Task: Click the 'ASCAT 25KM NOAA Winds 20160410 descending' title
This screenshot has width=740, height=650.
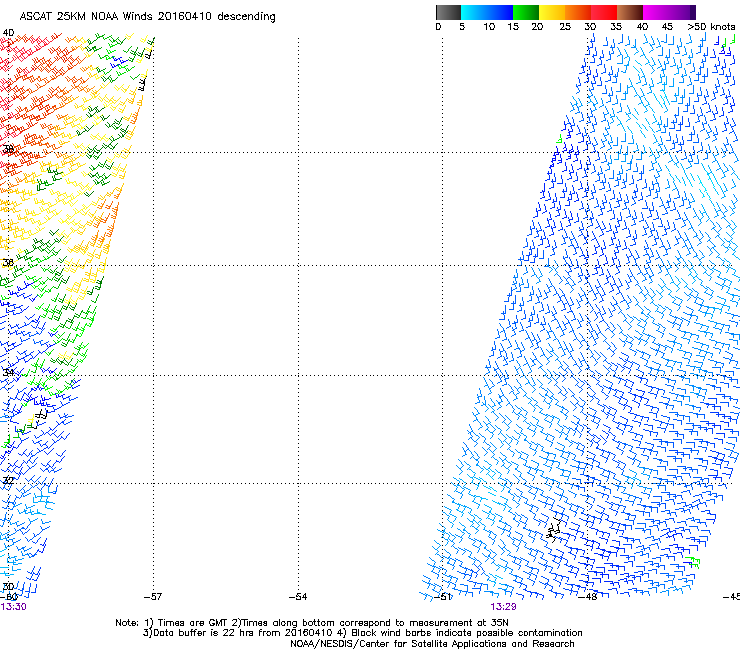Action: (x=147, y=17)
